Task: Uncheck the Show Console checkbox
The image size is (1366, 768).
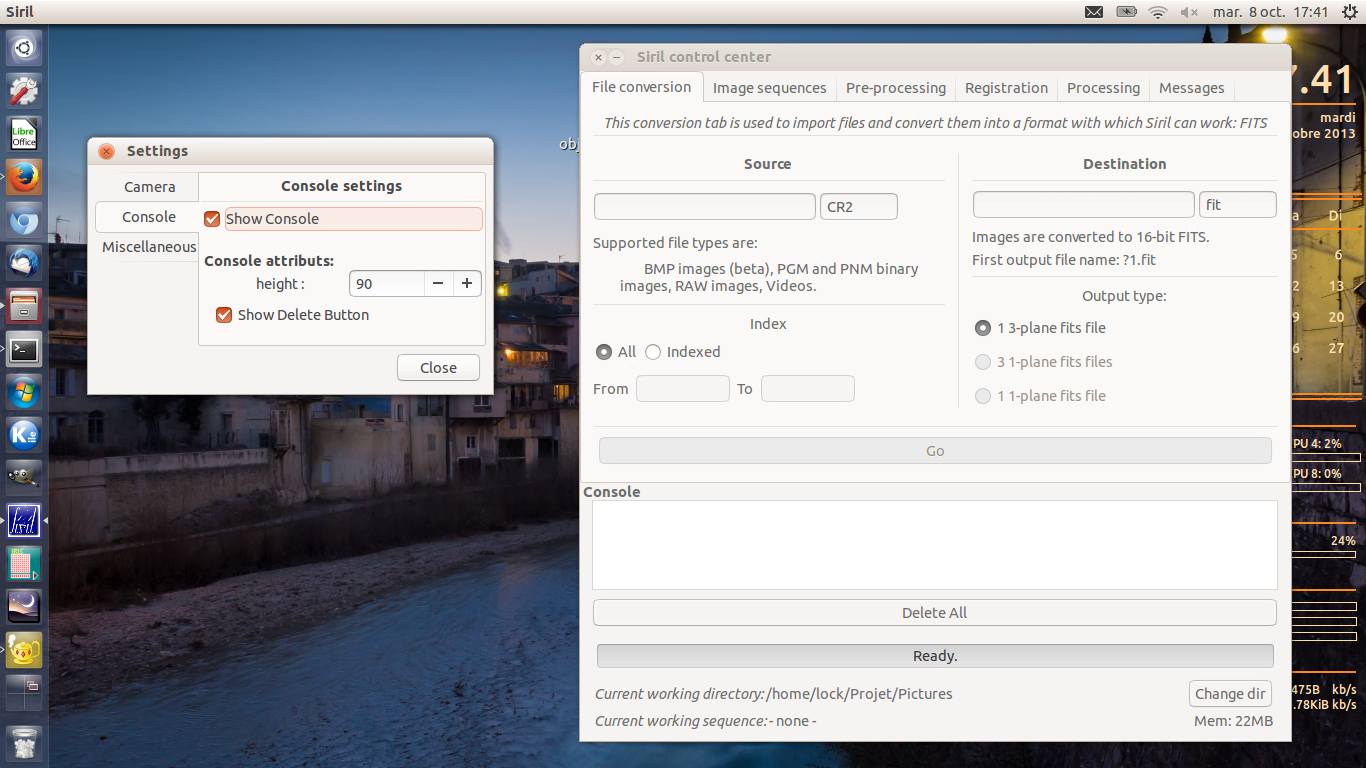Action: tap(212, 219)
